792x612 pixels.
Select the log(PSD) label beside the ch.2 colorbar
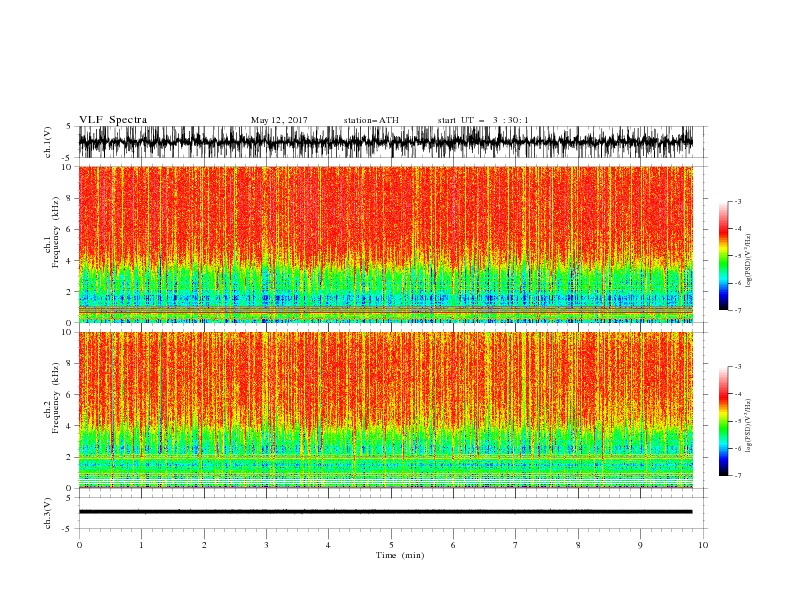(x=748, y=426)
